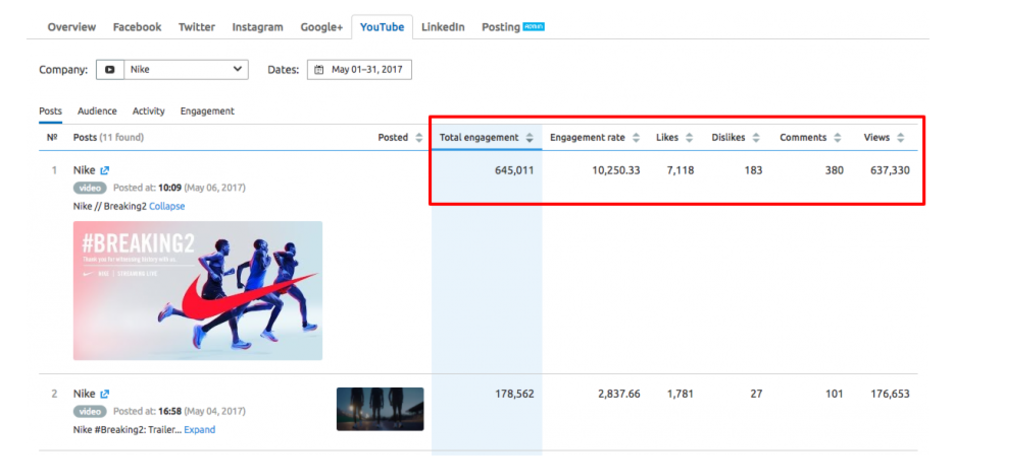Select views value 637,330
1010x460 pixels.
[890, 171]
